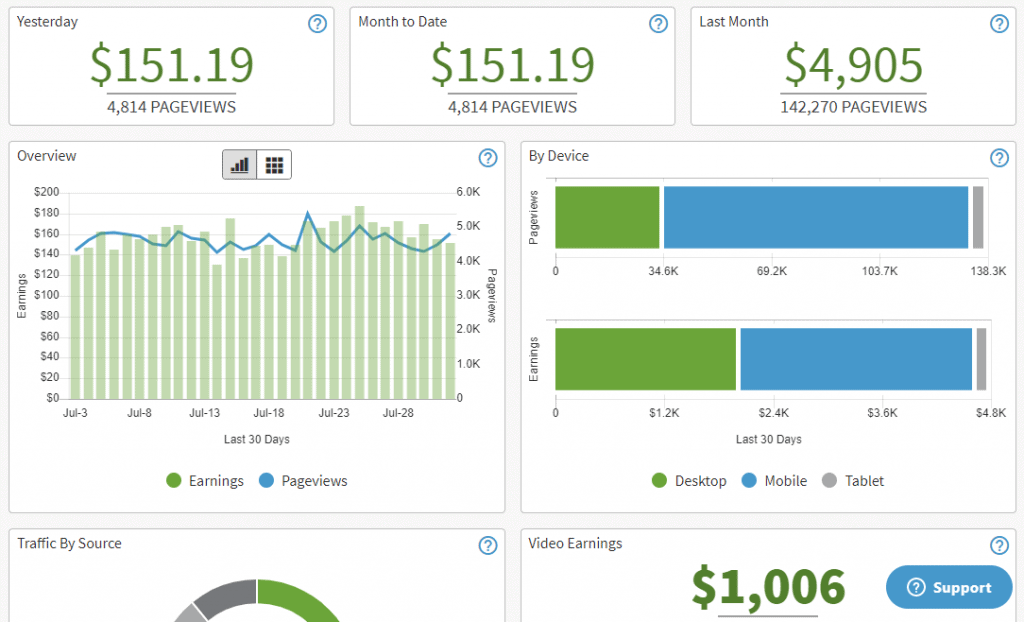Click the 6.0K pageviews axis label
Viewport: 1024px width, 622px height.
point(468,192)
